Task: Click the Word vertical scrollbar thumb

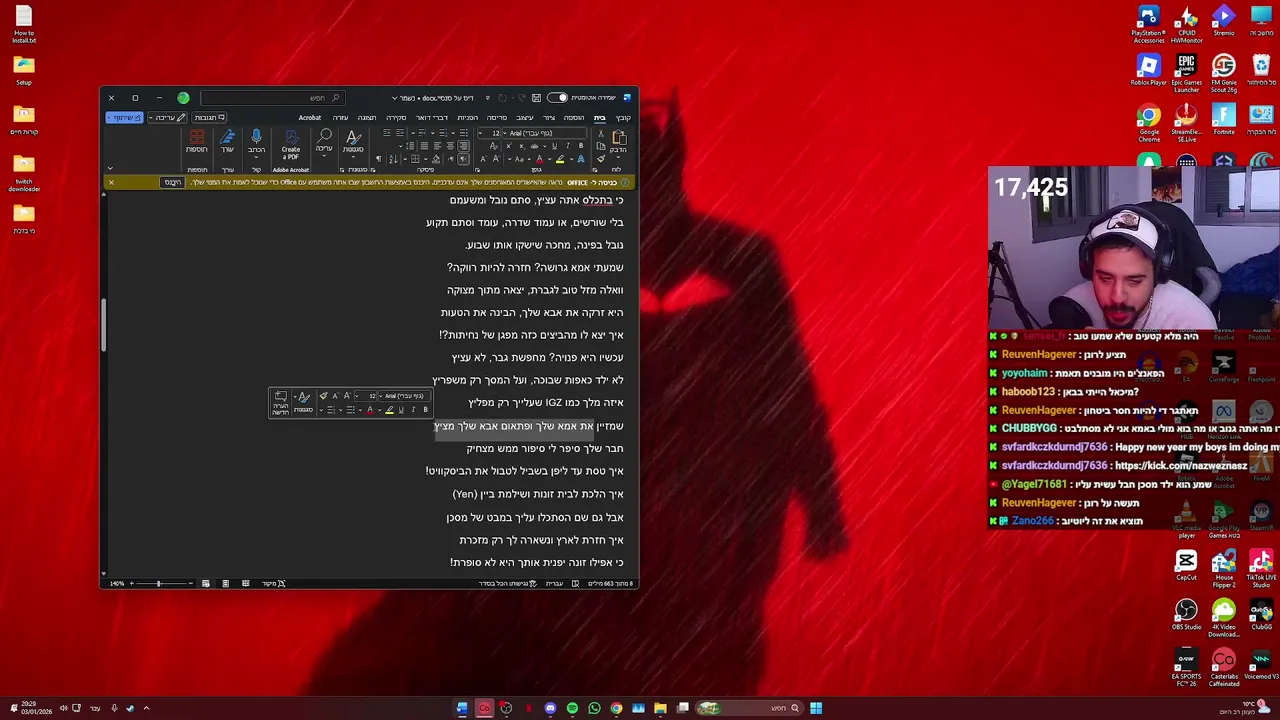Action: pyautogui.click(x=103, y=325)
